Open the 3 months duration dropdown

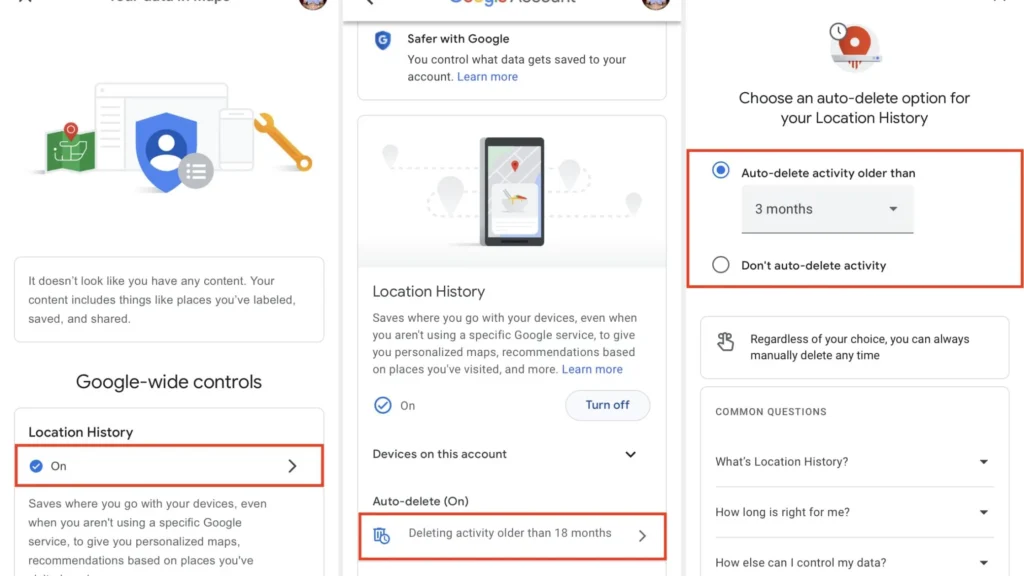[827, 209]
